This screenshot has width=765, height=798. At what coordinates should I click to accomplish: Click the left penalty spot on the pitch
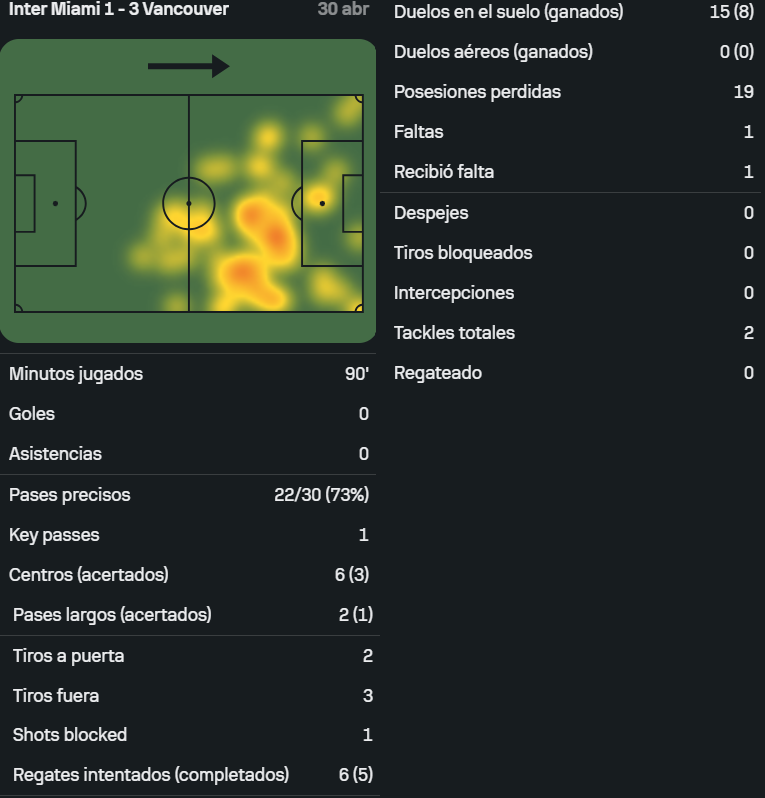pyautogui.click(x=55, y=204)
